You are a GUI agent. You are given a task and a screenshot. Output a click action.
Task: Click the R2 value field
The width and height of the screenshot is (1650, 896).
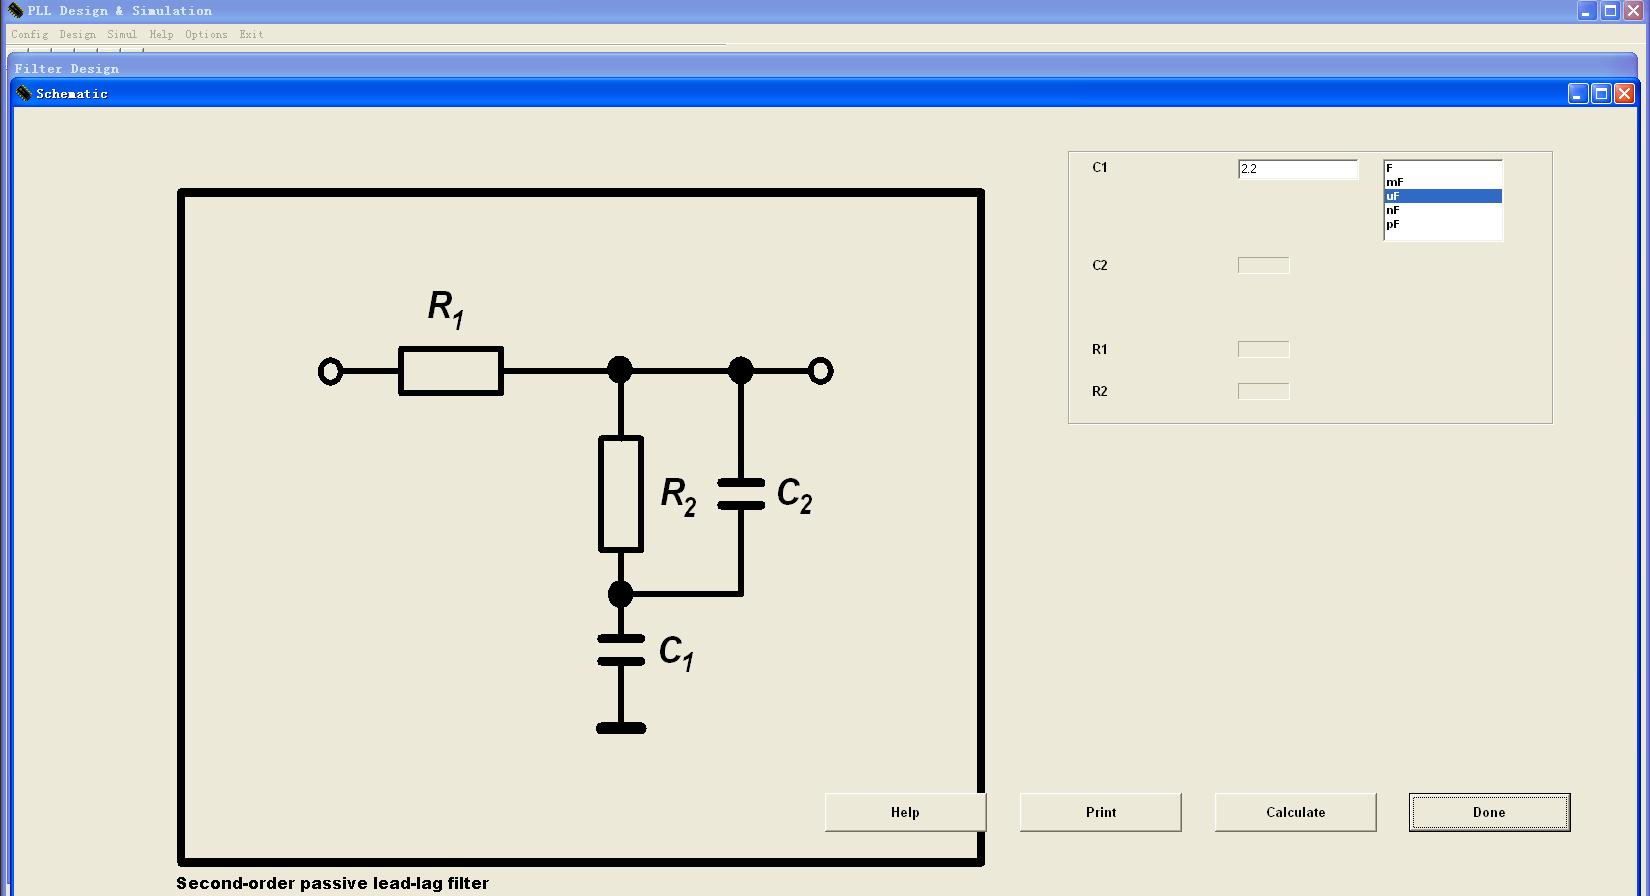[x=1263, y=391]
